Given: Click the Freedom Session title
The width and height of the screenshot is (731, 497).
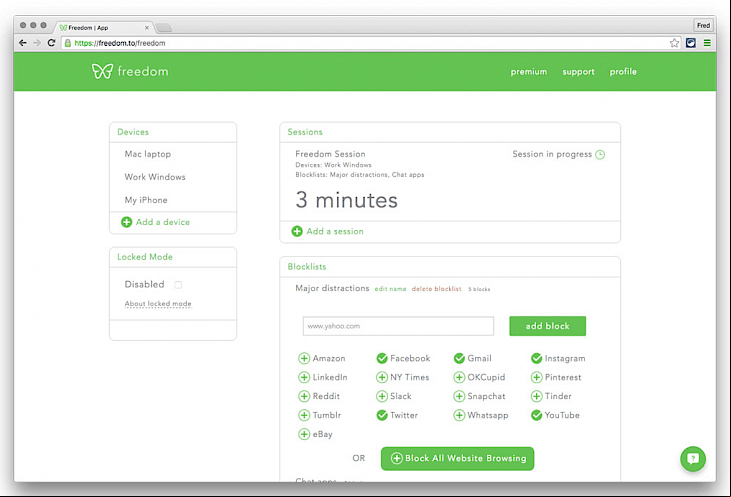Looking at the screenshot, I should 330,154.
